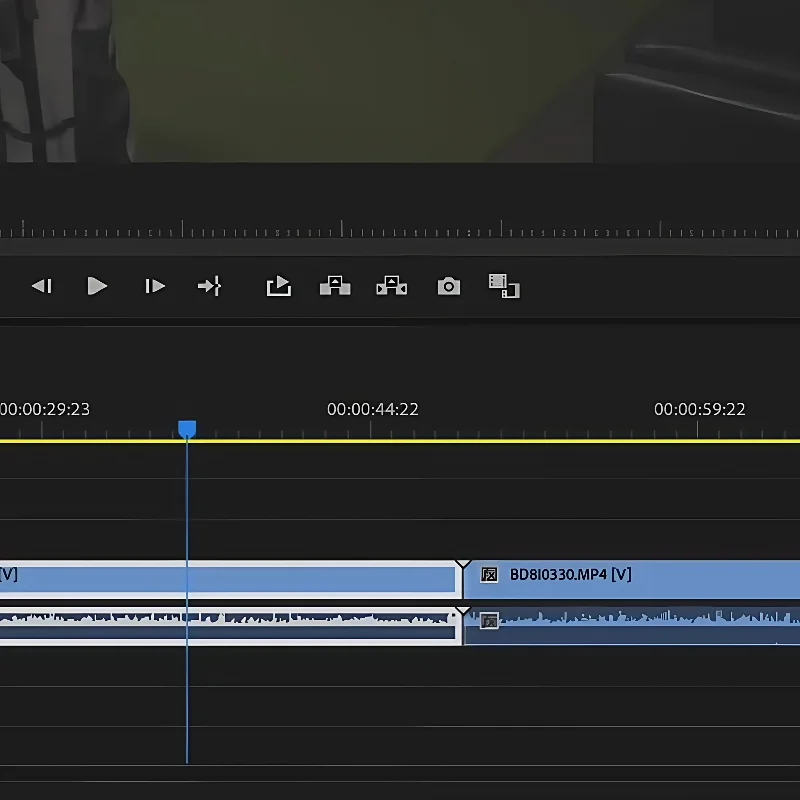The image size is (800, 800).
Task: Click timeline ruler at 00:00:59:22
Action: pyautogui.click(x=698, y=430)
